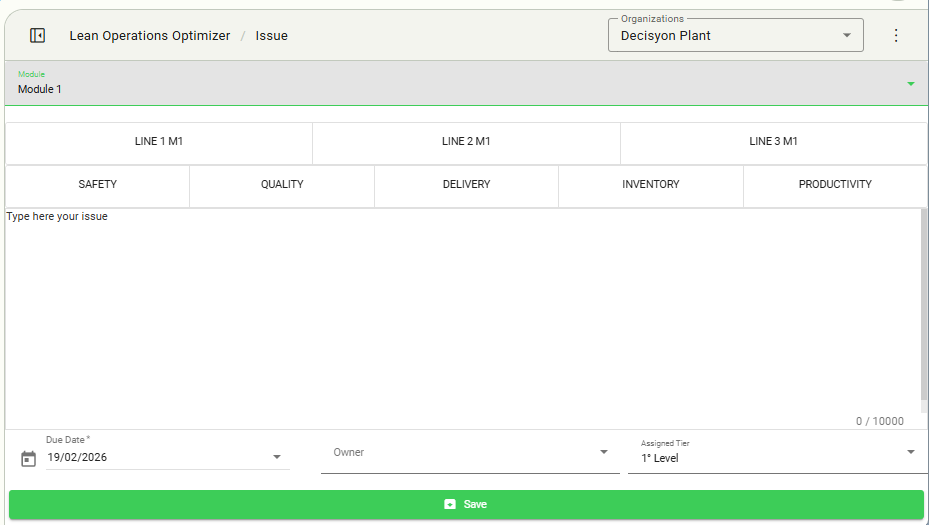This screenshot has height=525, width=929.
Task: Expand the Assigned Tier dropdown
Action: click(777, 453)
